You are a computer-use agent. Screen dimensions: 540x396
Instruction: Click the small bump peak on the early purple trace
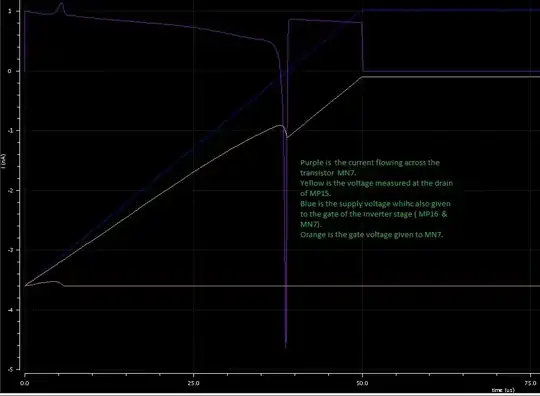coord(62,4)
